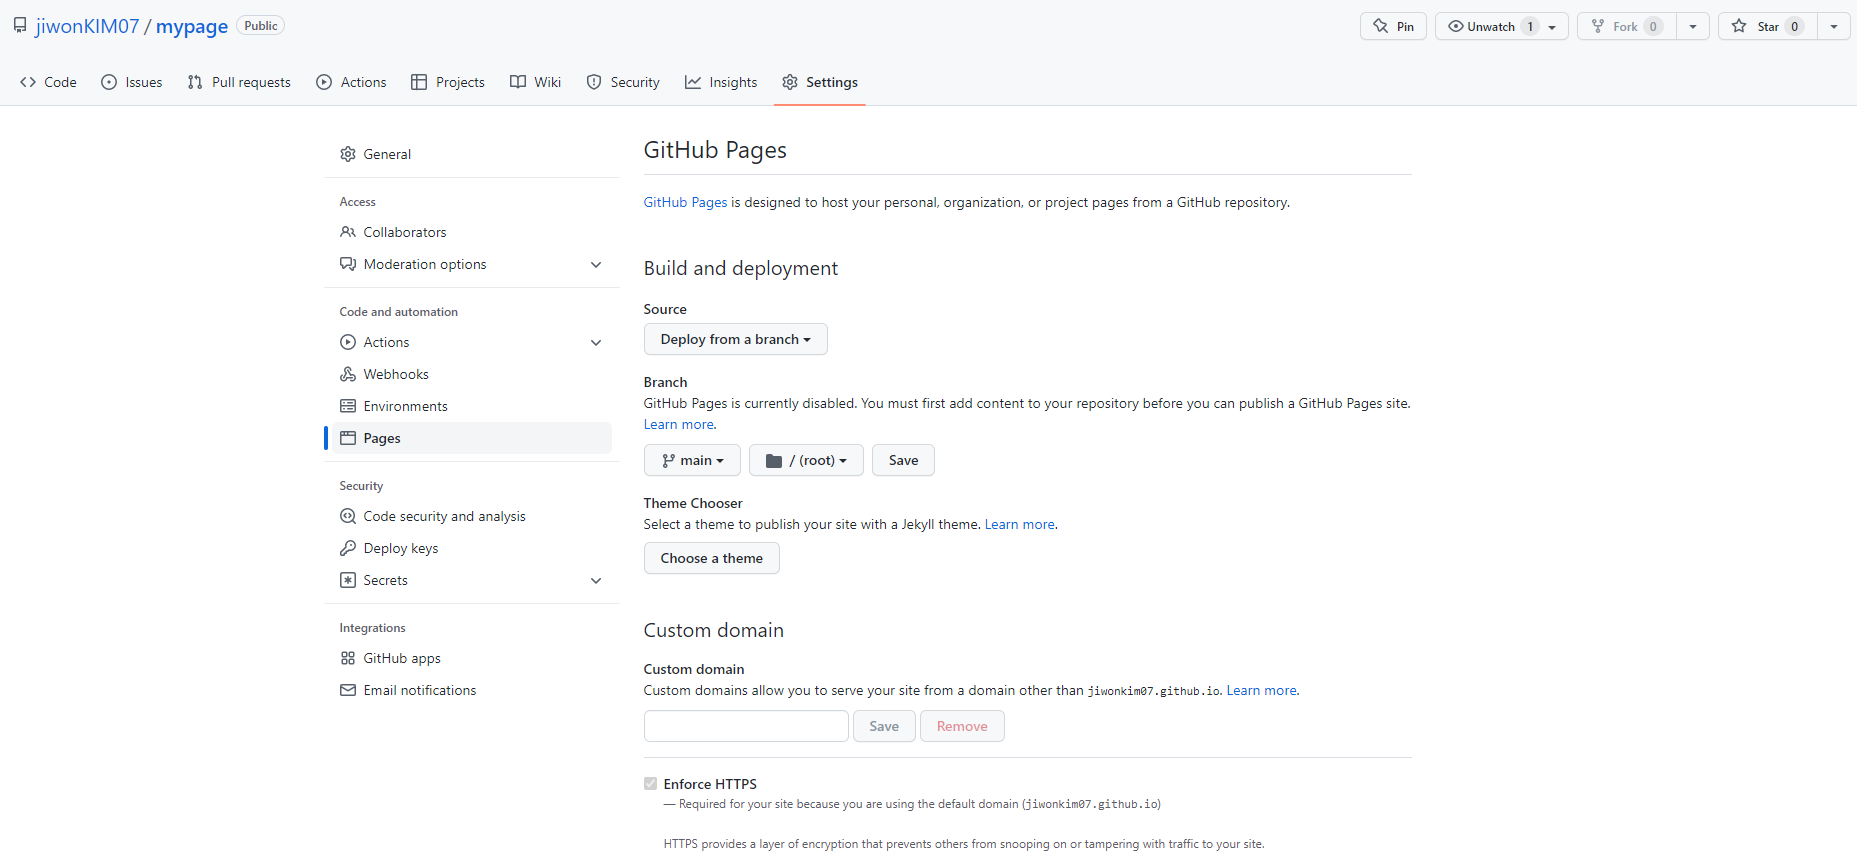Expand the sidebar Actions chevron
Screen dimensions: 1857x852
[x=596, y=342]
